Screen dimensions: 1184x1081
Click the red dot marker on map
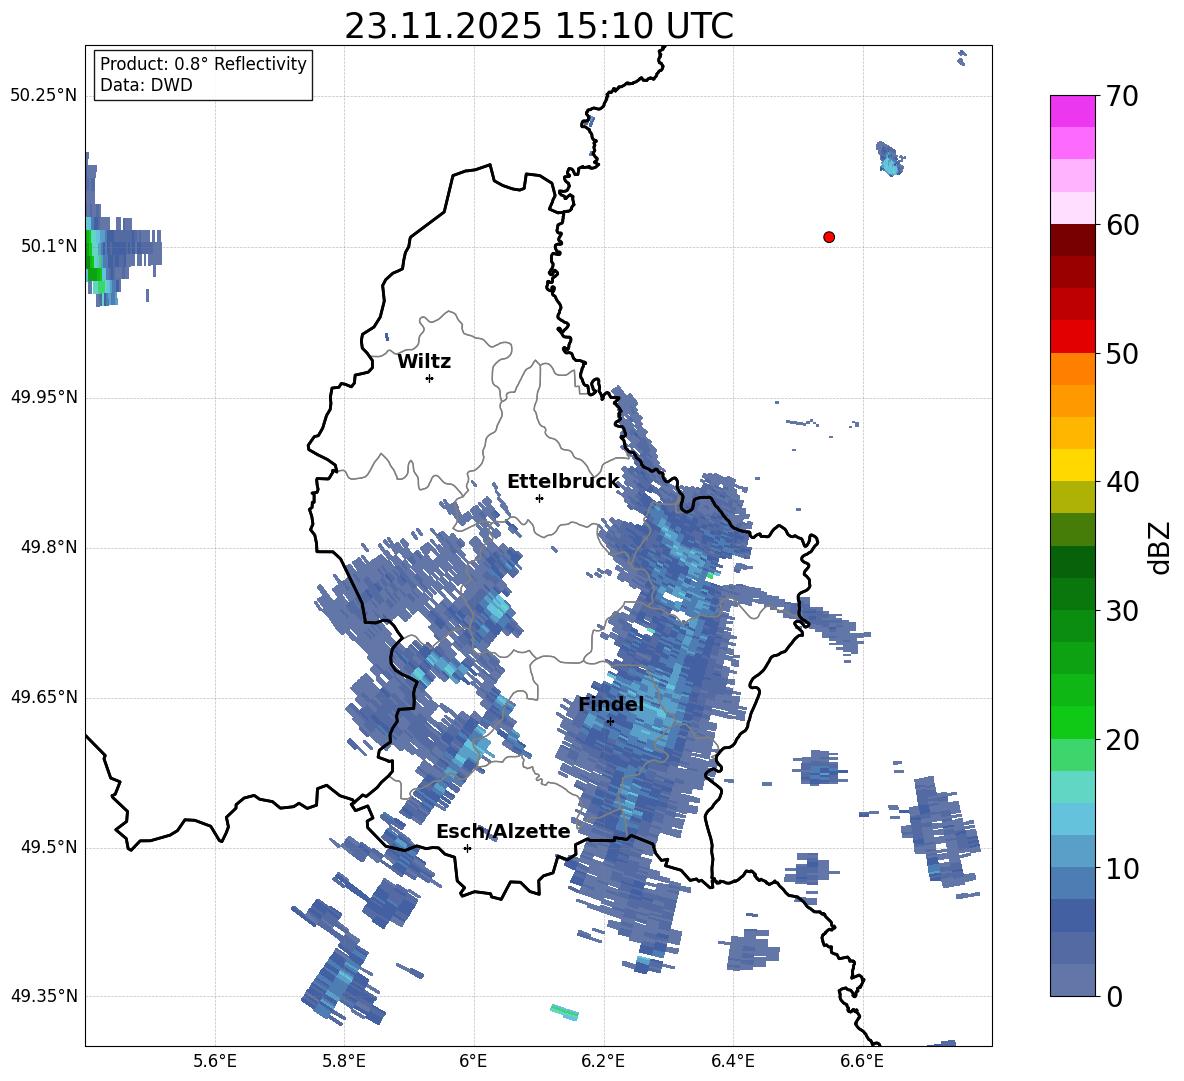pos(829,237)
